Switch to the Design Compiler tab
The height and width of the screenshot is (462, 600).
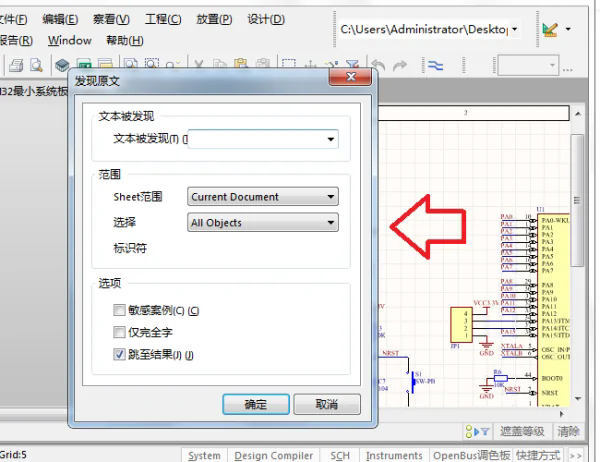click(274, 455)
